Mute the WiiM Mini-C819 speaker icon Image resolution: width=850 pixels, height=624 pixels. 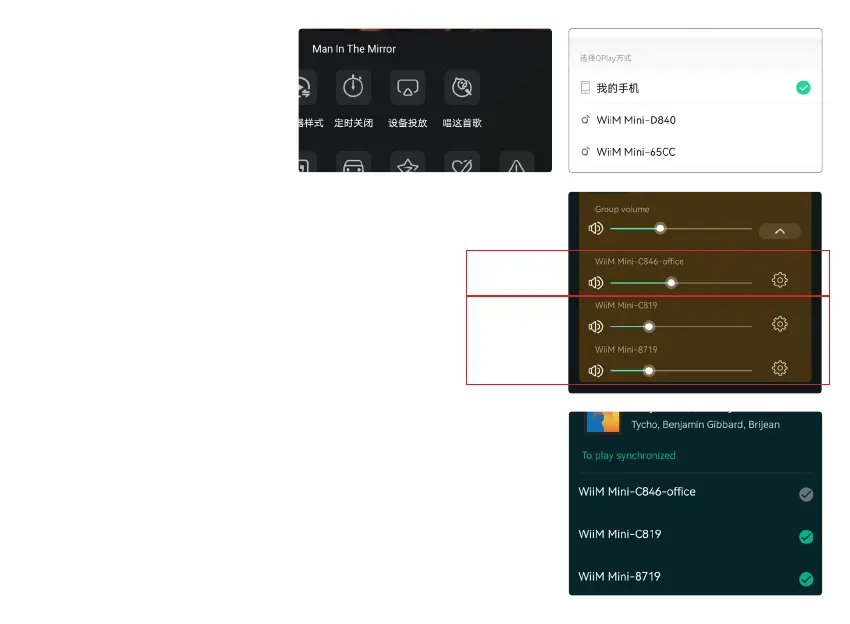point(596,326)
